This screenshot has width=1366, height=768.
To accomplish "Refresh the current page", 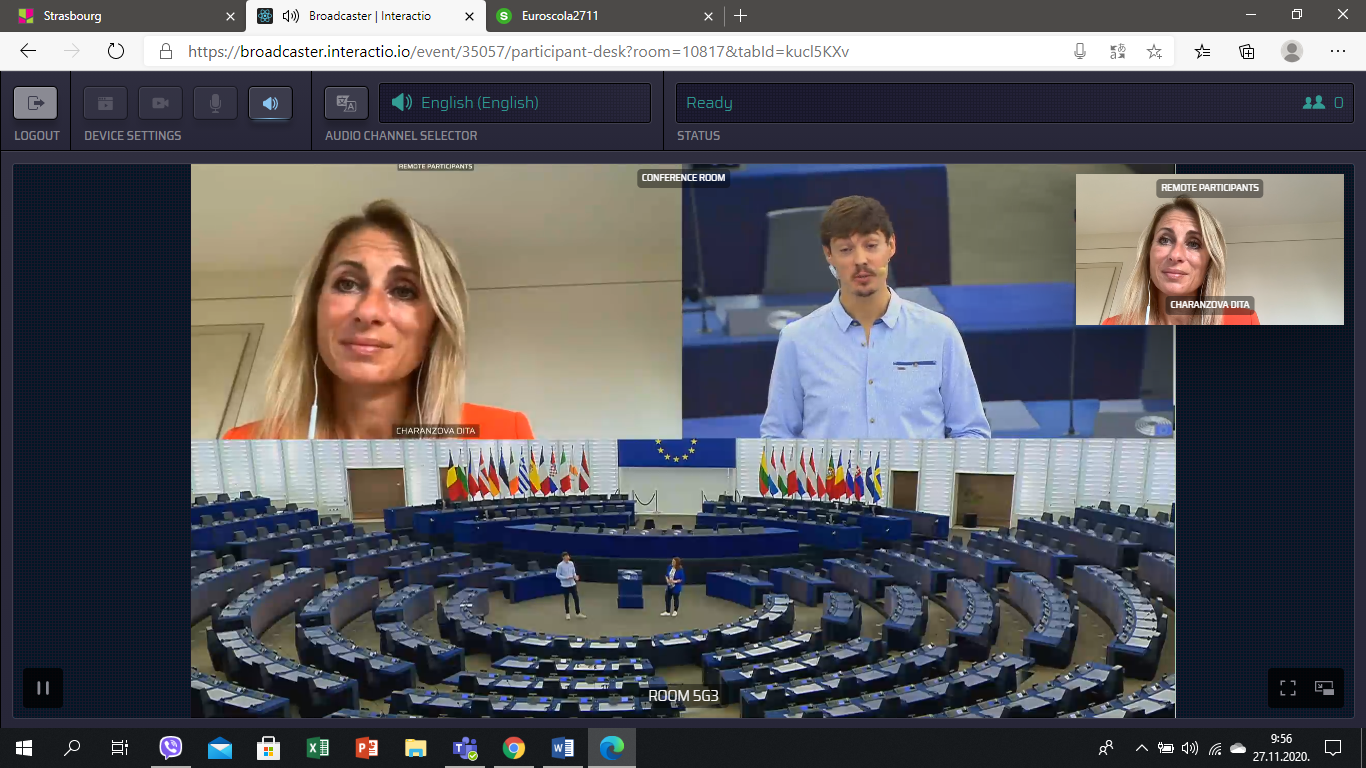I will coord(116,52).
